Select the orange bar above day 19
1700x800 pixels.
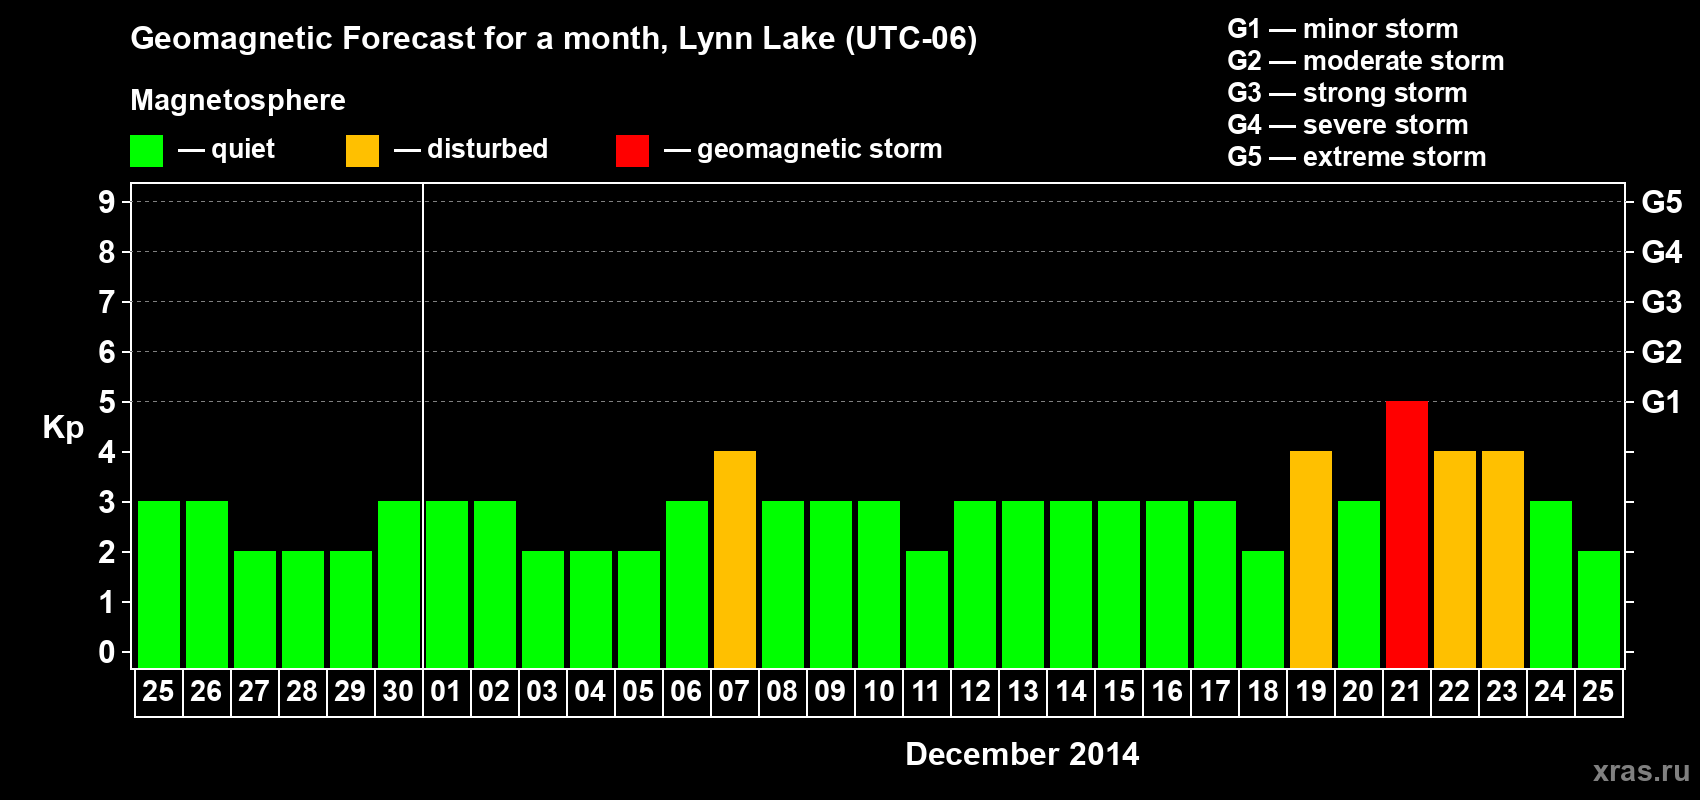(1310, 560)
